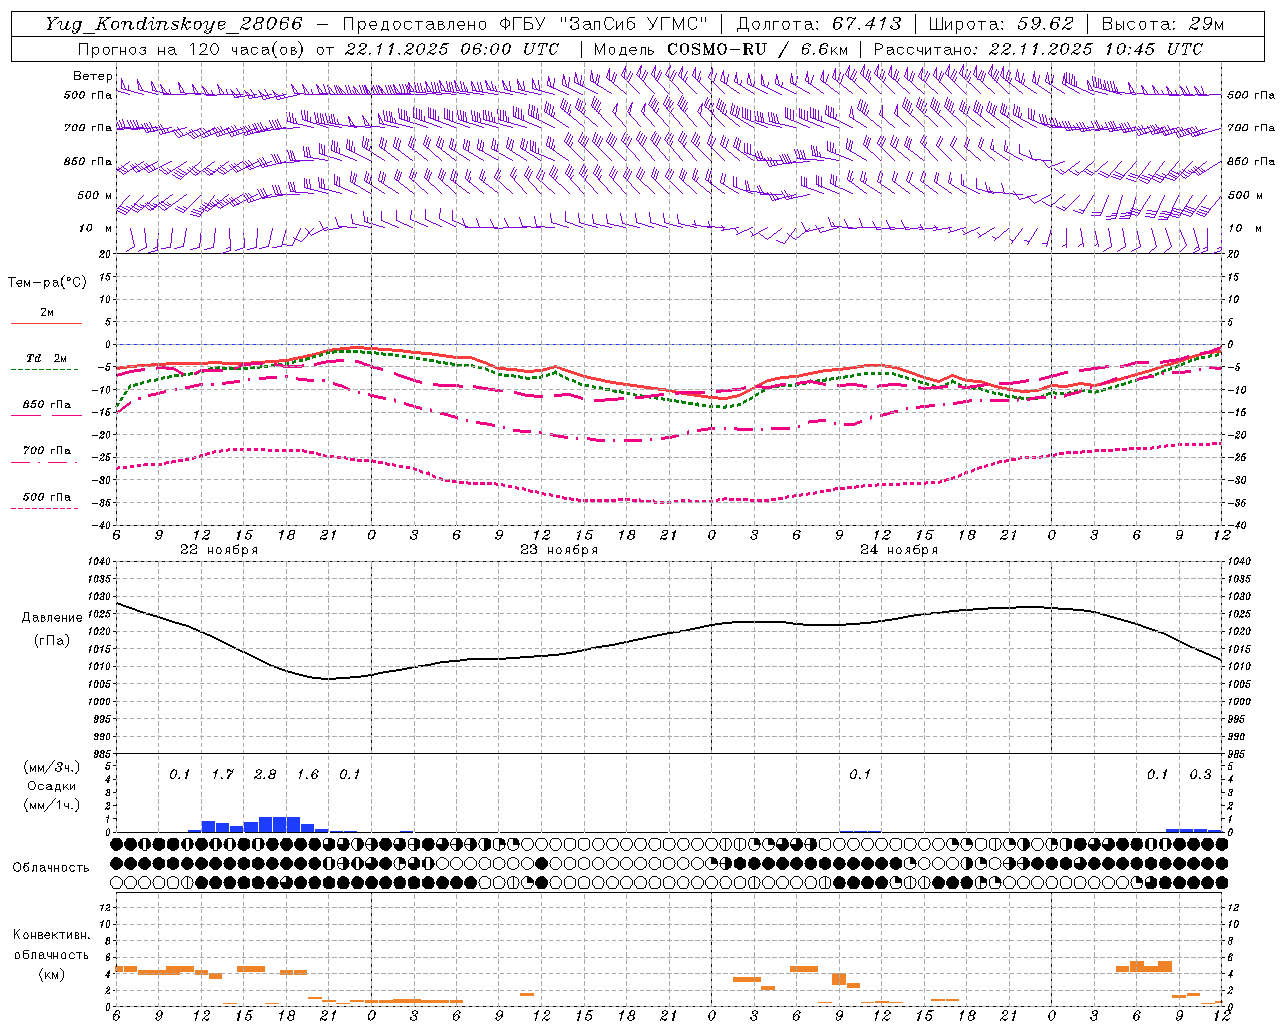Viewport: 1280px width, 1024px height.
Task: Click the 'Тем-ра(°C)' axis label
Action: click(x=47, y=283)
